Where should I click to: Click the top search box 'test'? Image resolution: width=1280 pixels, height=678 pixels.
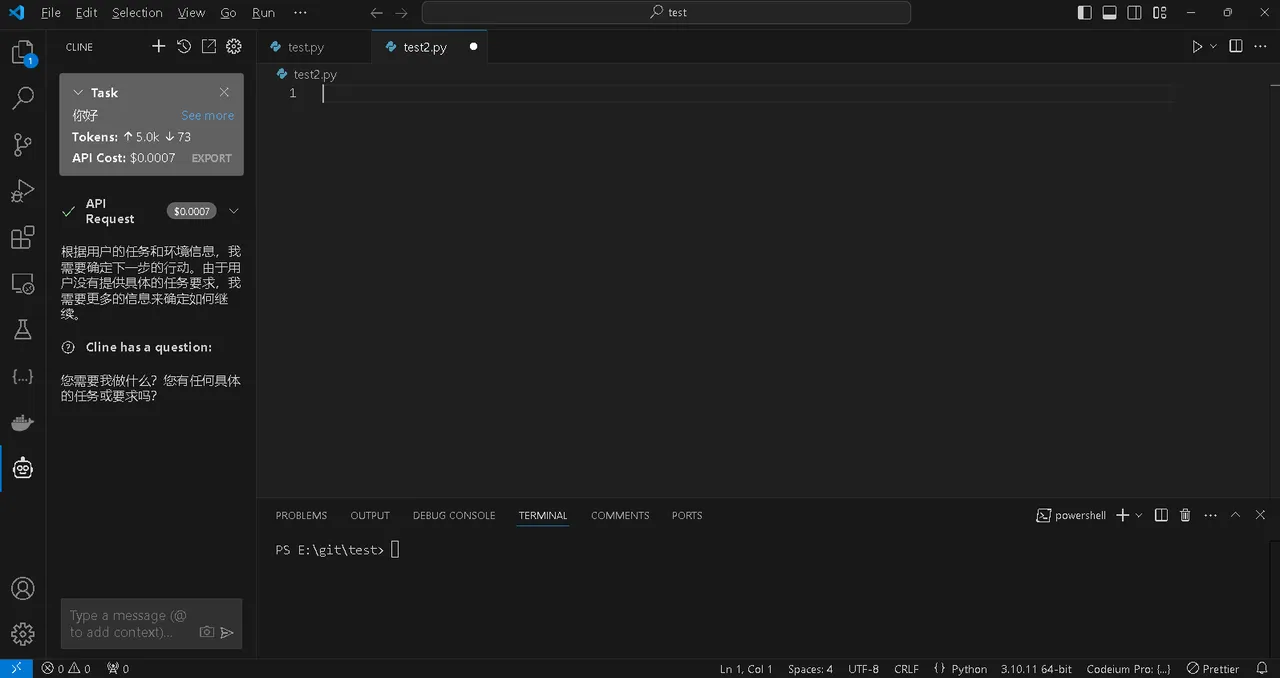(x=666, y=13)
